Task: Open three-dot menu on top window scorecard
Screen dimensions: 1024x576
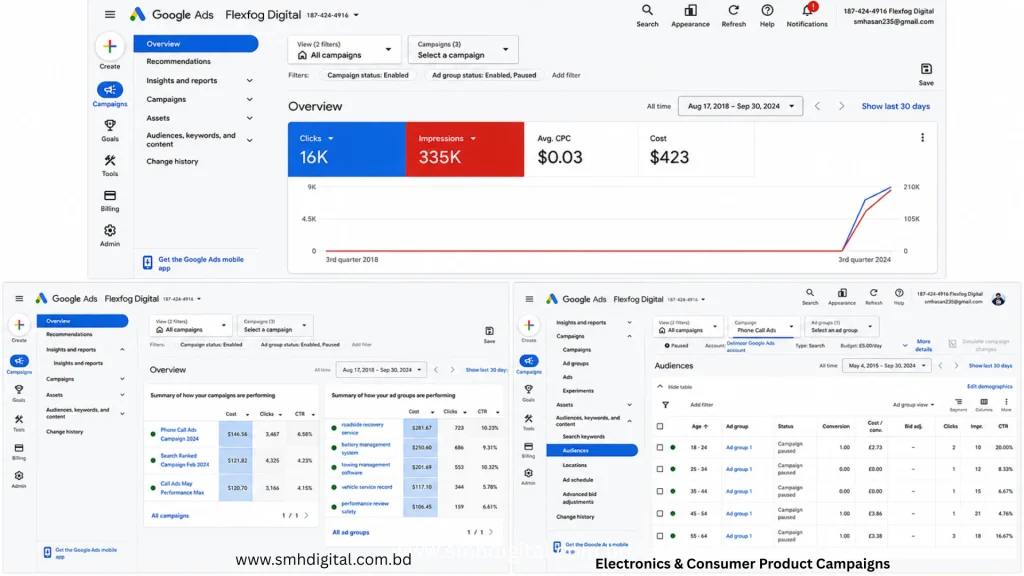Action: [x=922, y=138]
